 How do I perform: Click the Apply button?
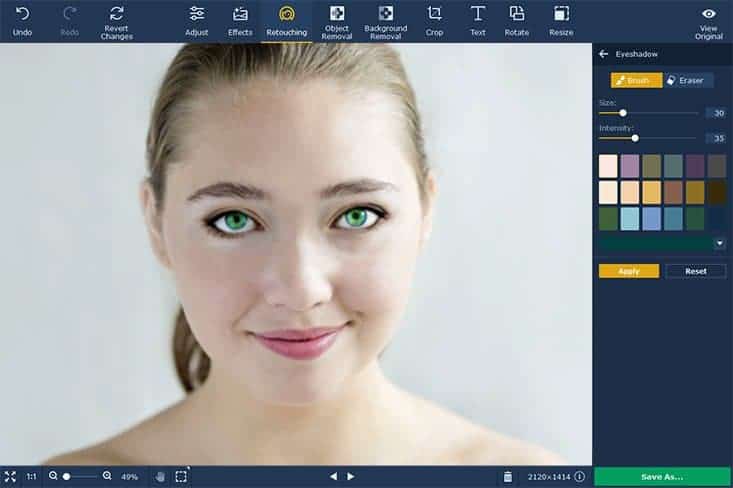coord(629,271)
